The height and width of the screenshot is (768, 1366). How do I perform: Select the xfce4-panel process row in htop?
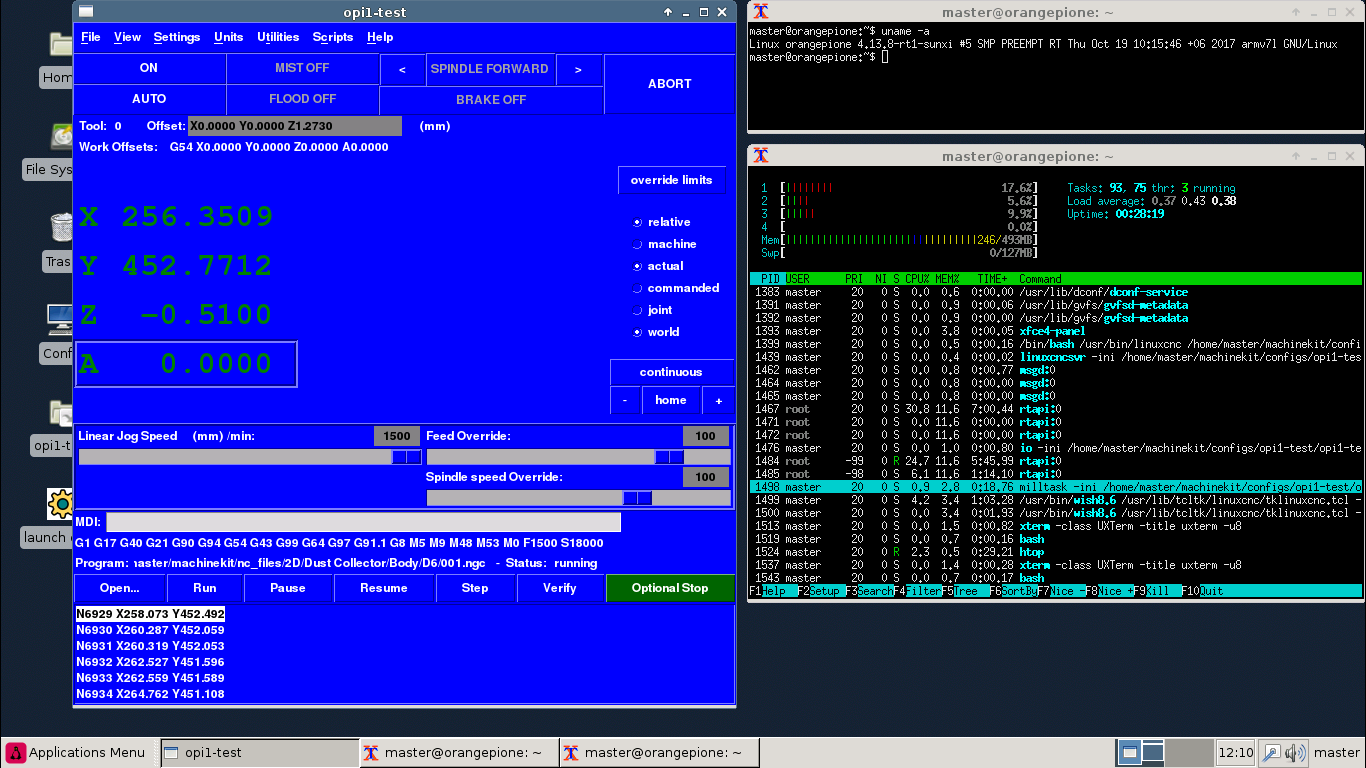point(1056,331)
